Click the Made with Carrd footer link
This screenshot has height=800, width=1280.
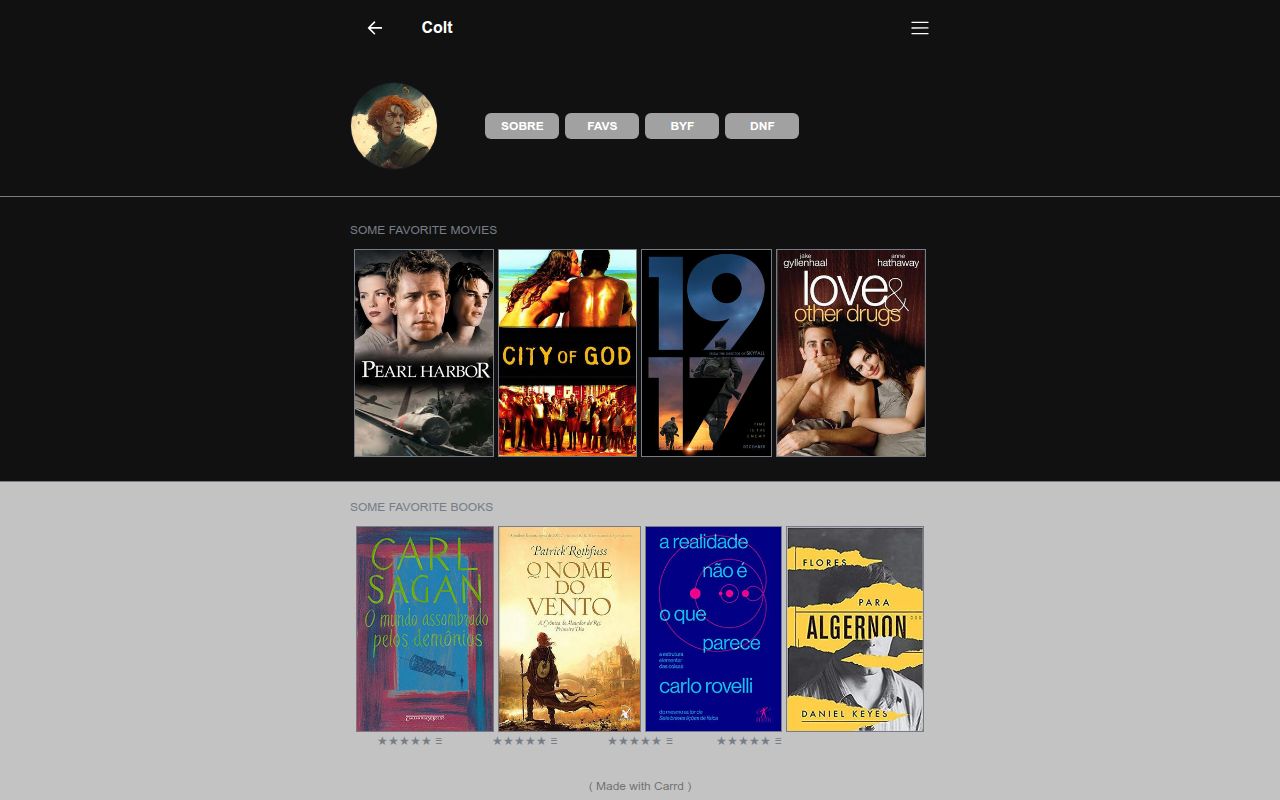pyautogui.click(x=640, y=786)
